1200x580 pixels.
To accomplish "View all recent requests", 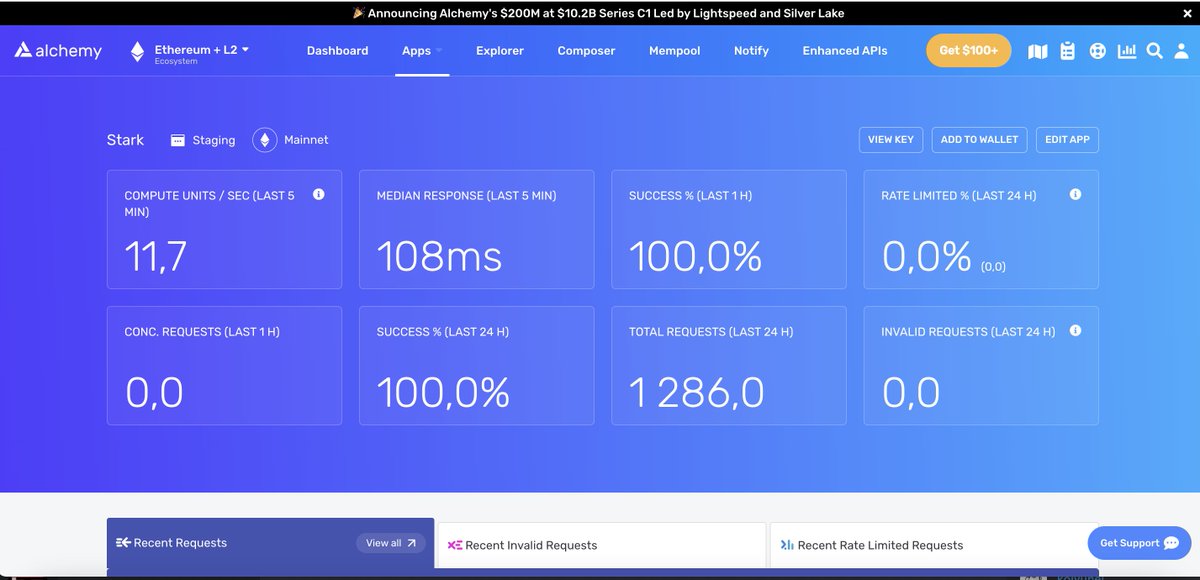I will 390,543.
